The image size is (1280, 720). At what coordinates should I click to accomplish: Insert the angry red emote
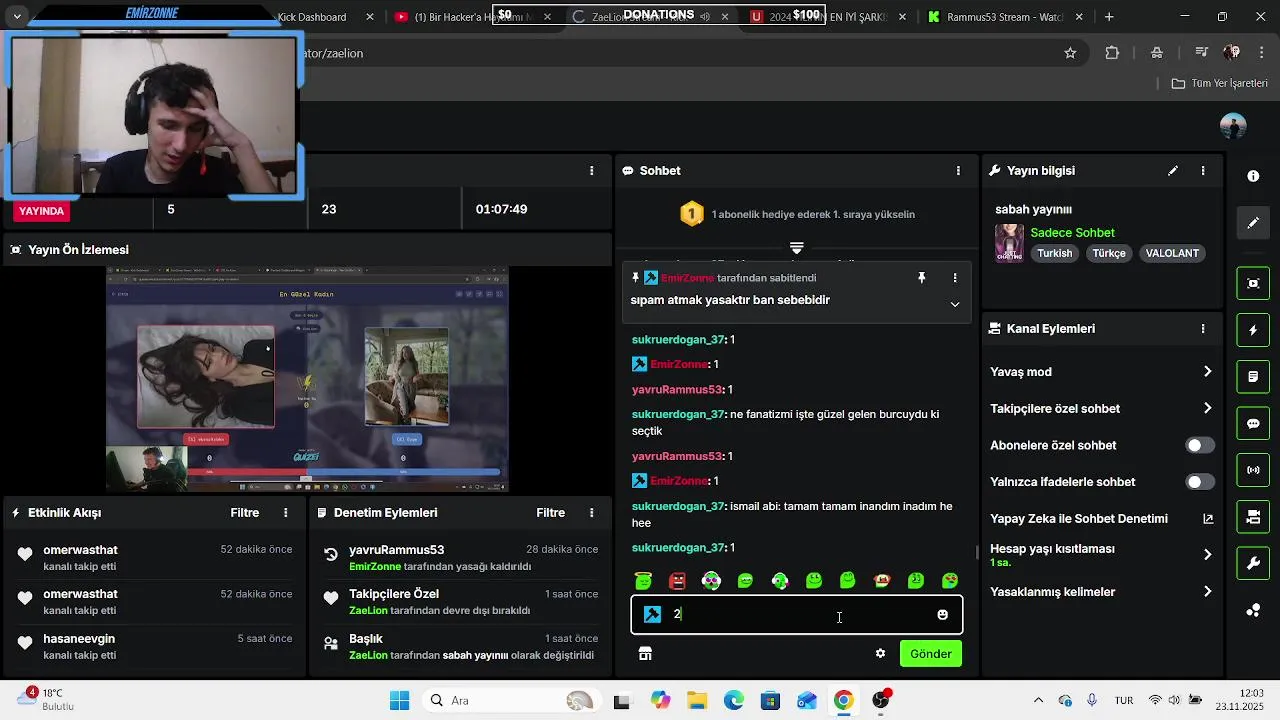tap(677, 581)
